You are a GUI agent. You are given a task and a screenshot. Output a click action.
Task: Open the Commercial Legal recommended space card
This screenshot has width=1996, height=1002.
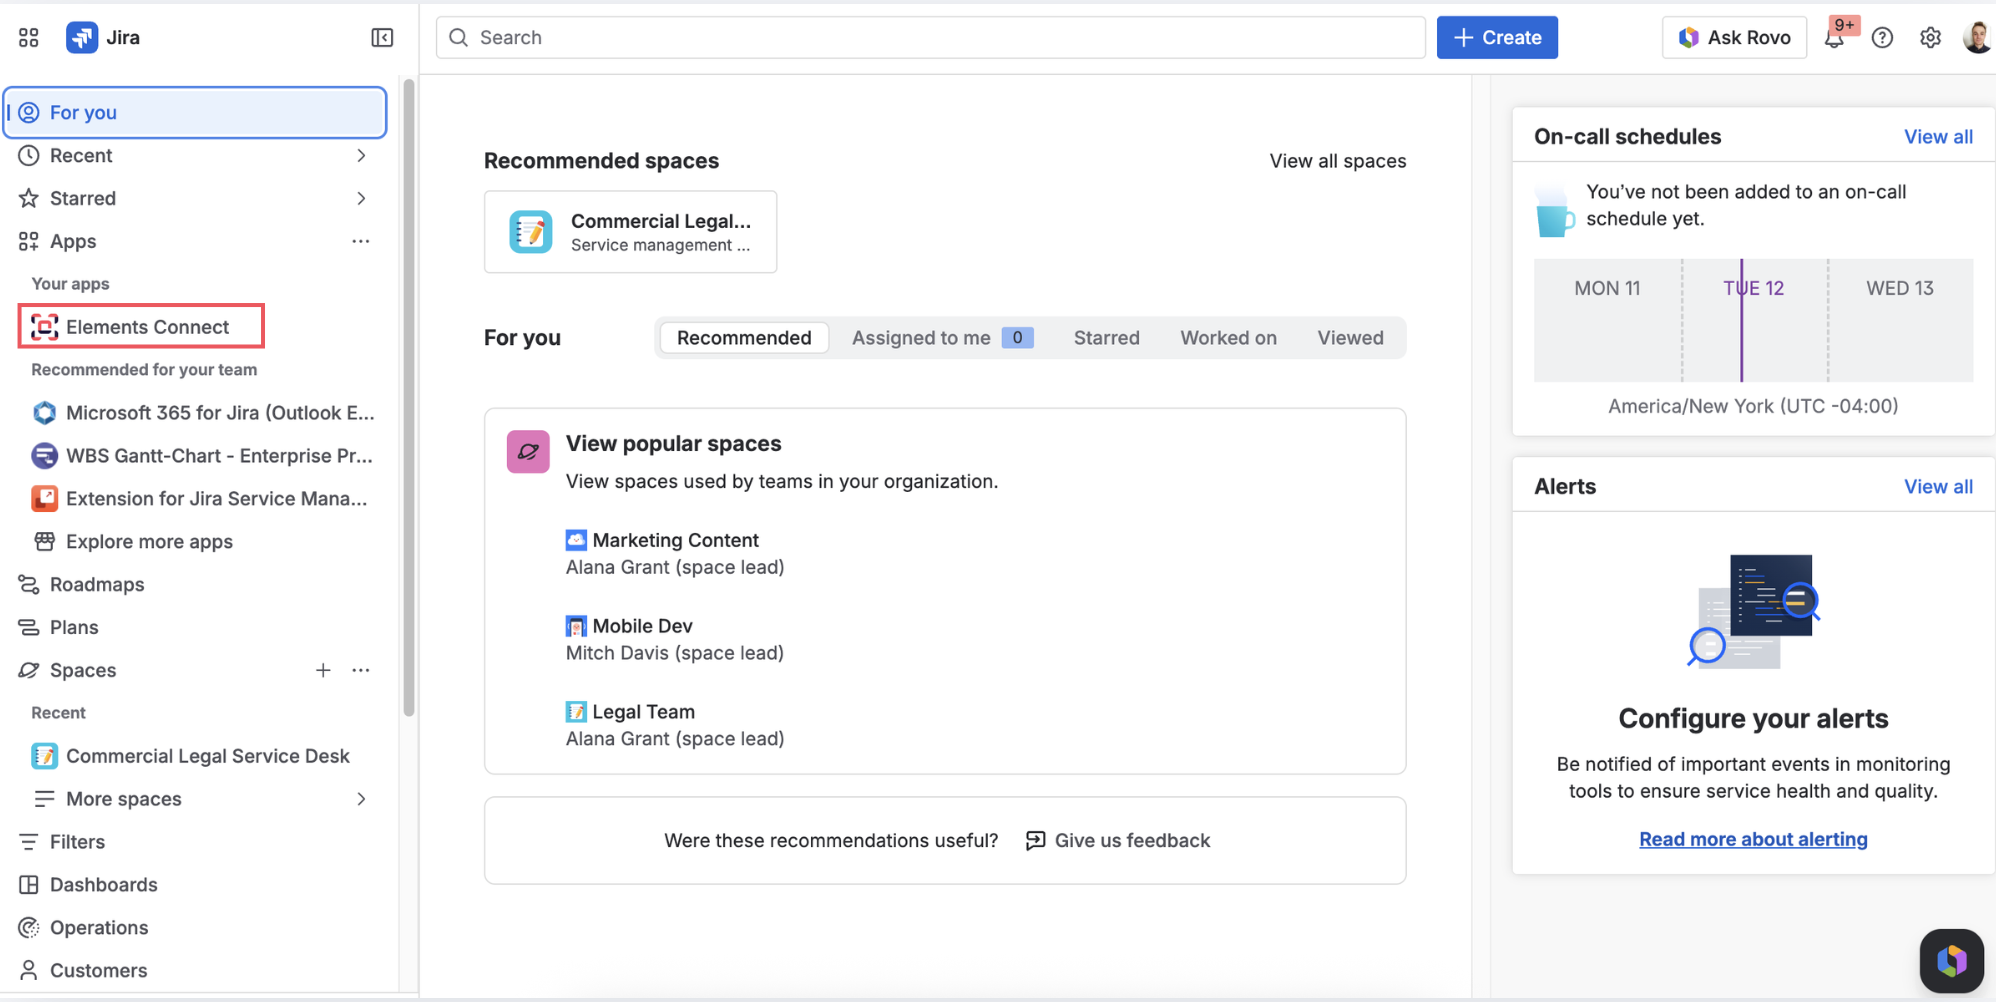pos(630,232)
